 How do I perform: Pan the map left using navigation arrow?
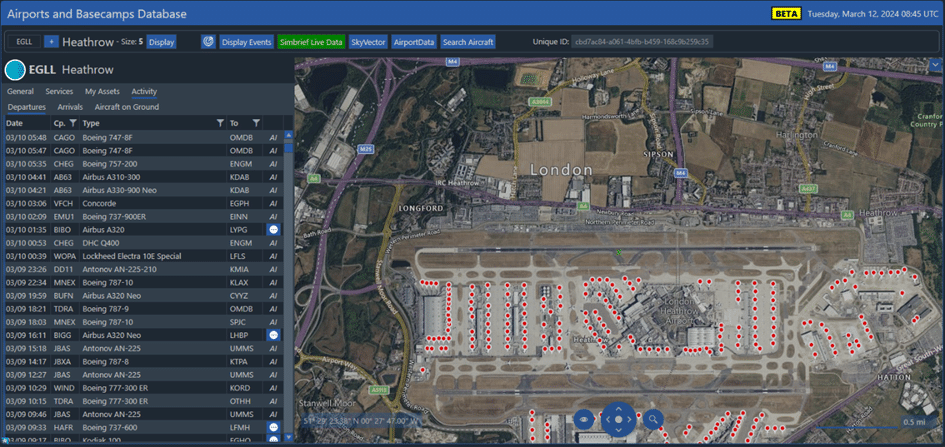click(606, 419)
